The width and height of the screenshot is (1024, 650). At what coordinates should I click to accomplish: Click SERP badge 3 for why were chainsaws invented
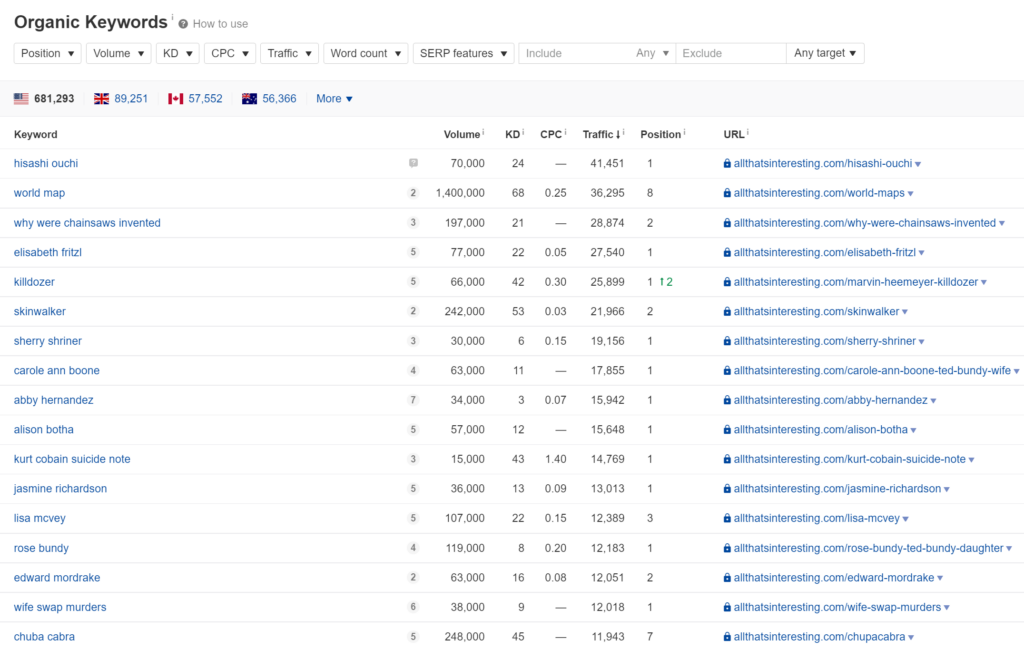(413, 223)
